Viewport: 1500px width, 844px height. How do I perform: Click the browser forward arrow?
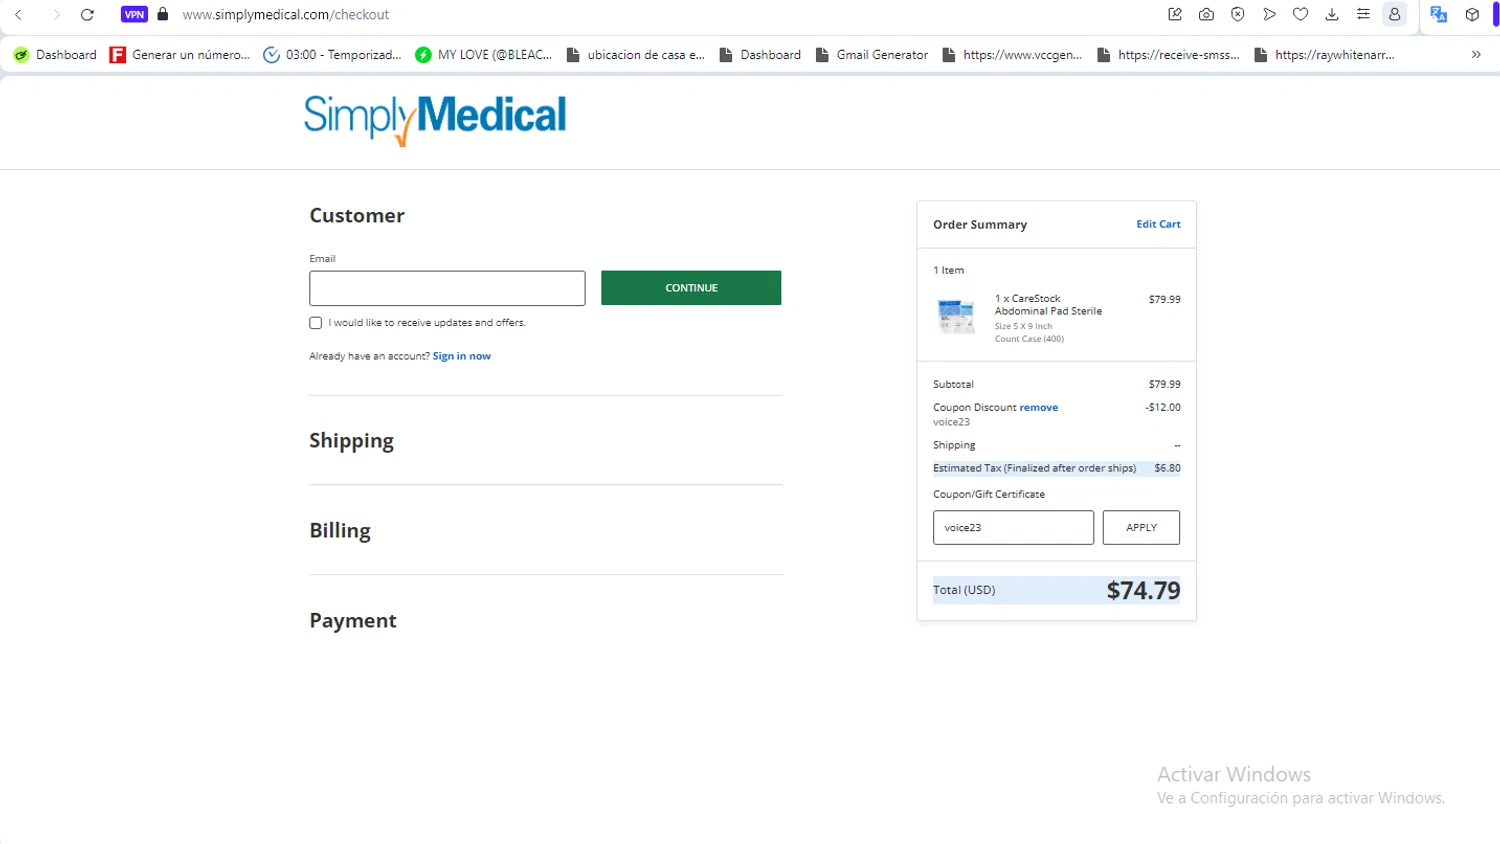(x=56, y=15)
